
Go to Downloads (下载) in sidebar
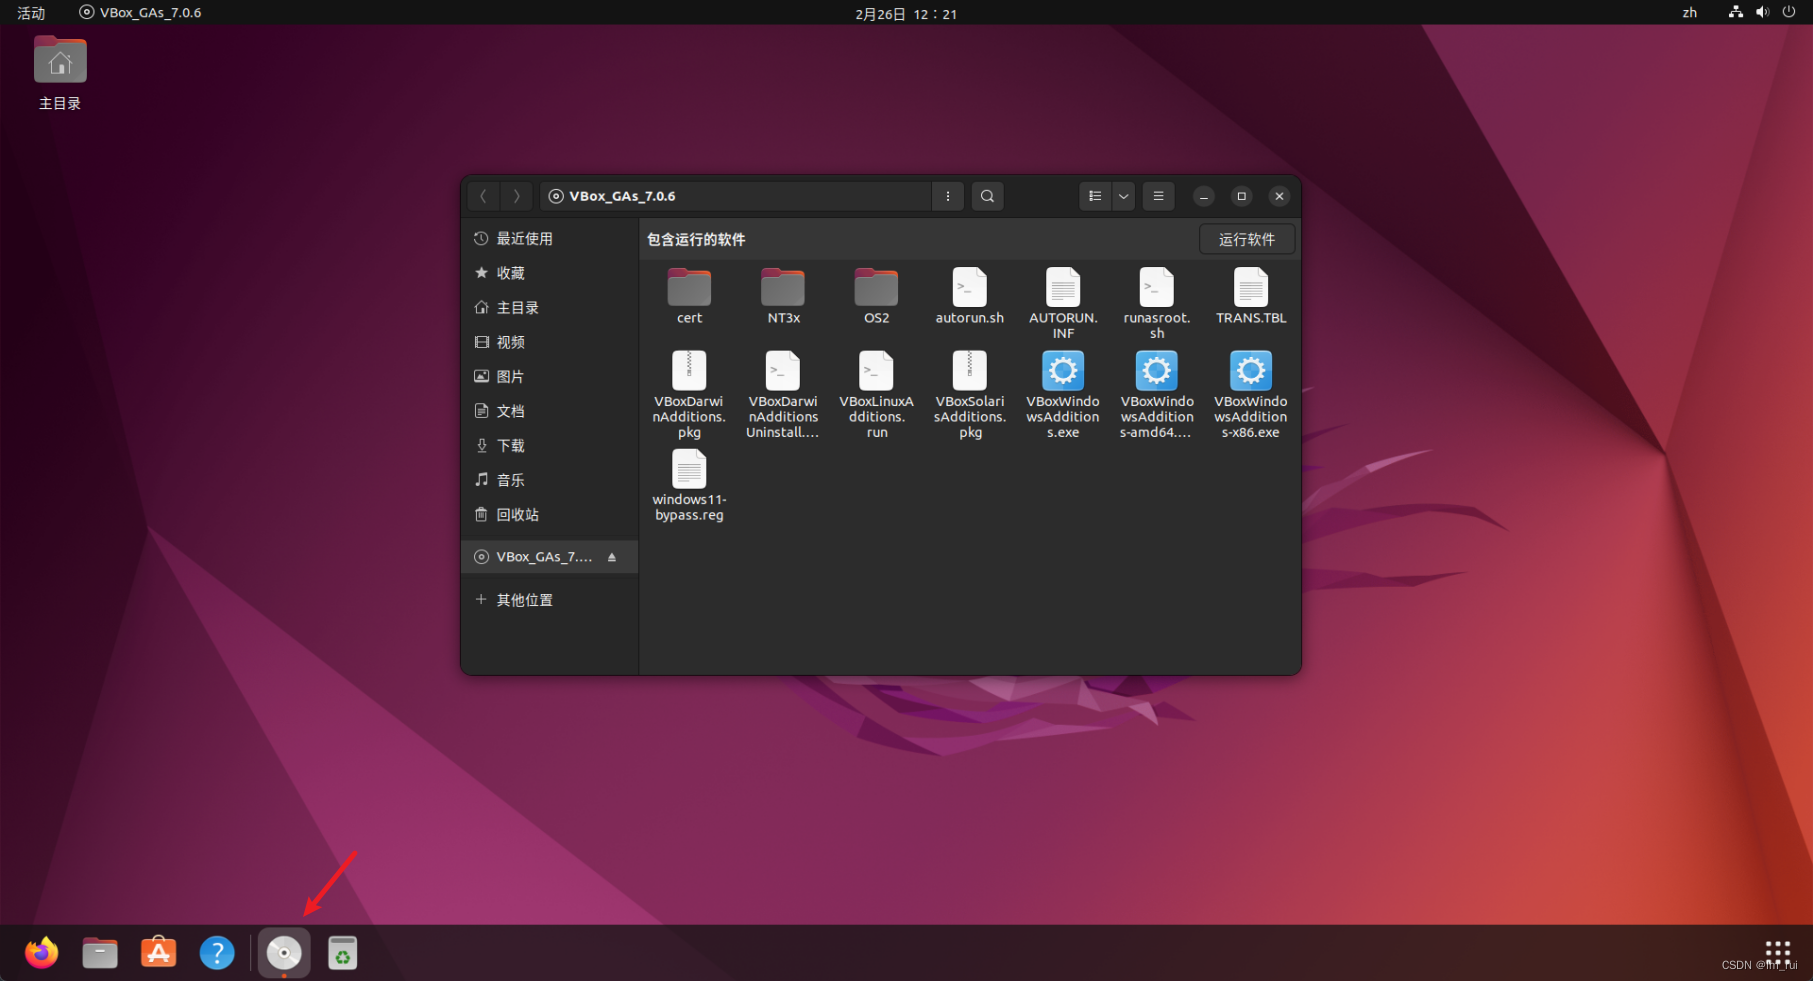pos(549,445)
